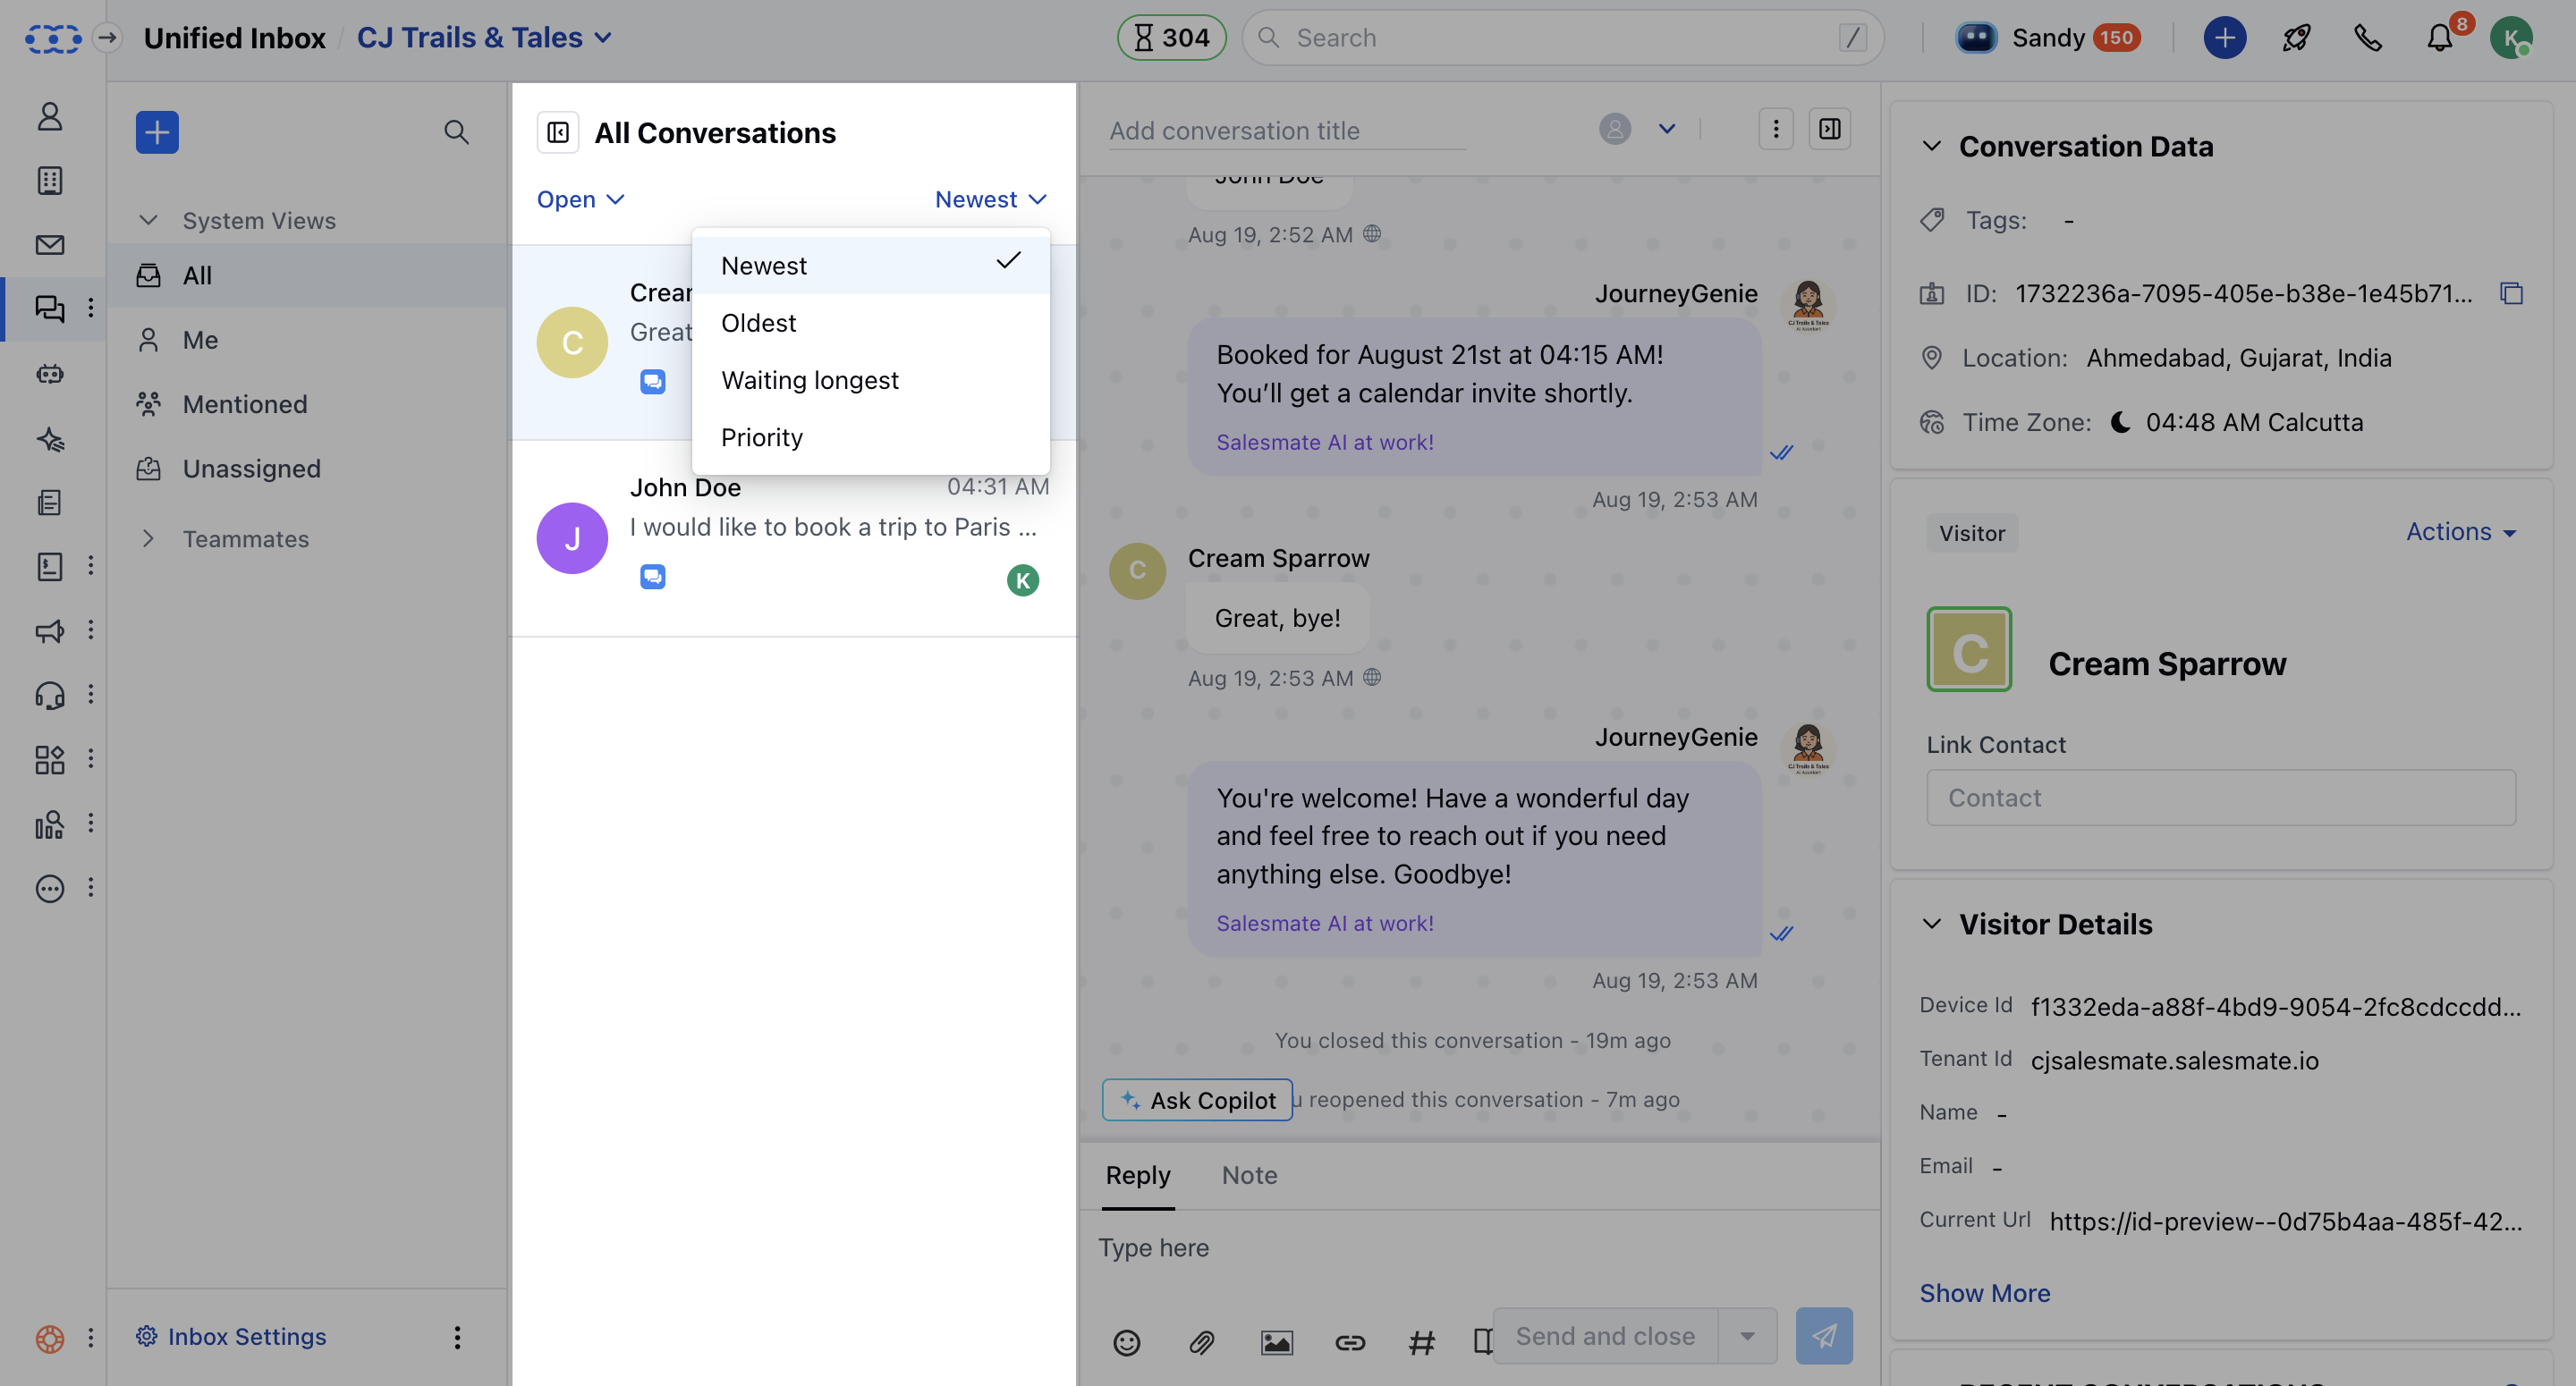Click the Ask Copilot button

pyautogui.click(x=1197, y=1100)
